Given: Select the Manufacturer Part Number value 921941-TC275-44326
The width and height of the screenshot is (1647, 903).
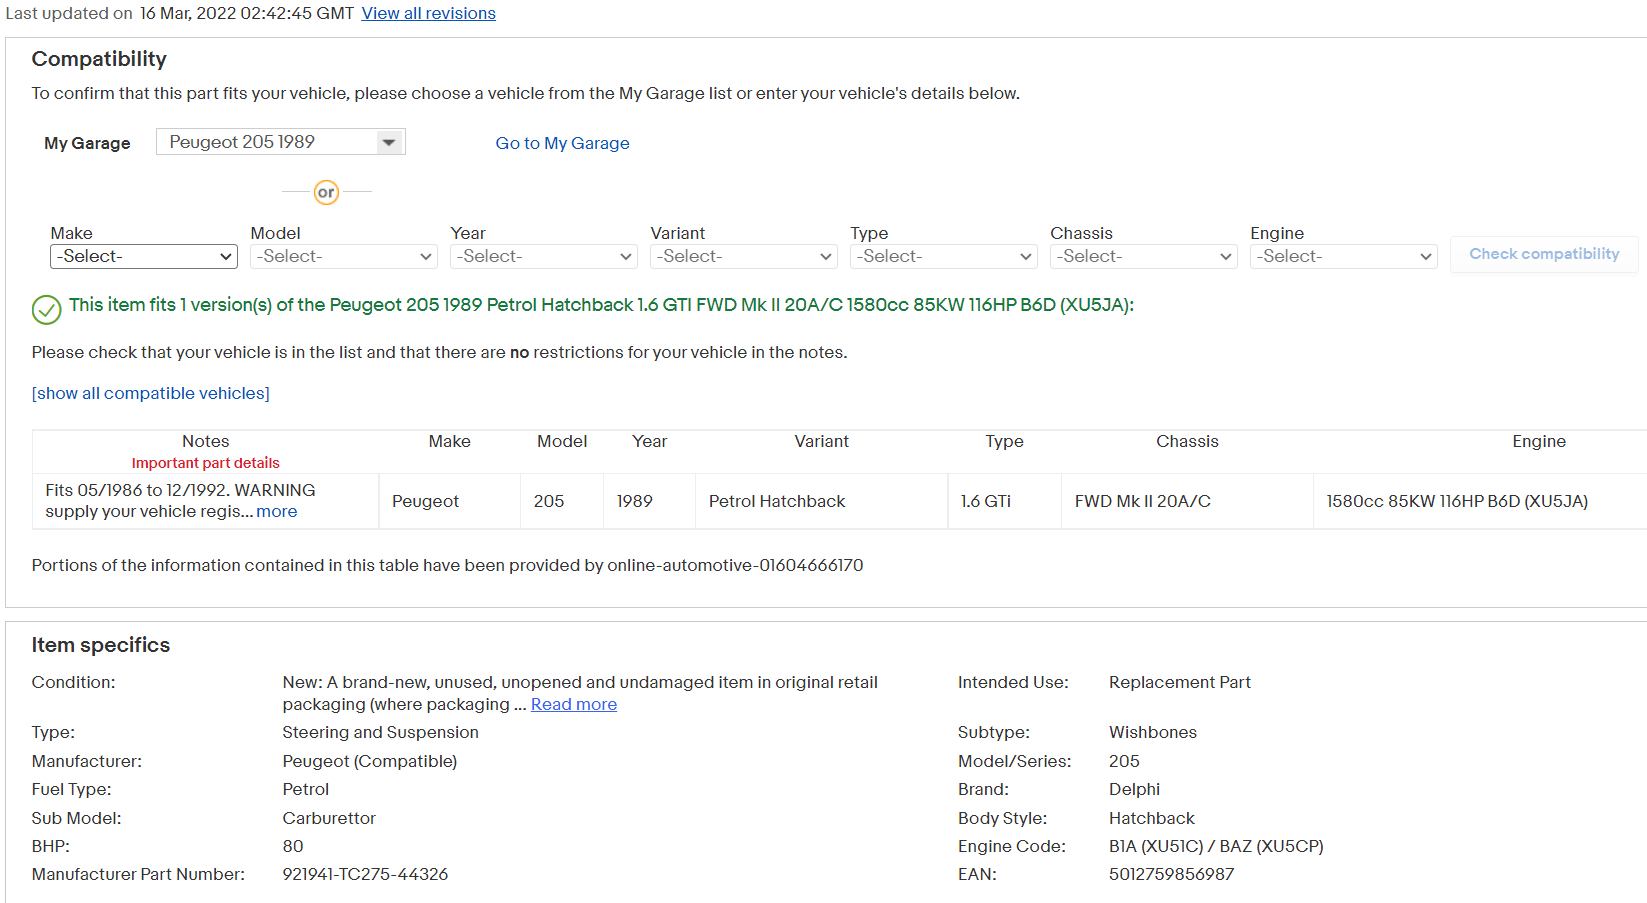Looking at the screenshot, I should [365, 874].
